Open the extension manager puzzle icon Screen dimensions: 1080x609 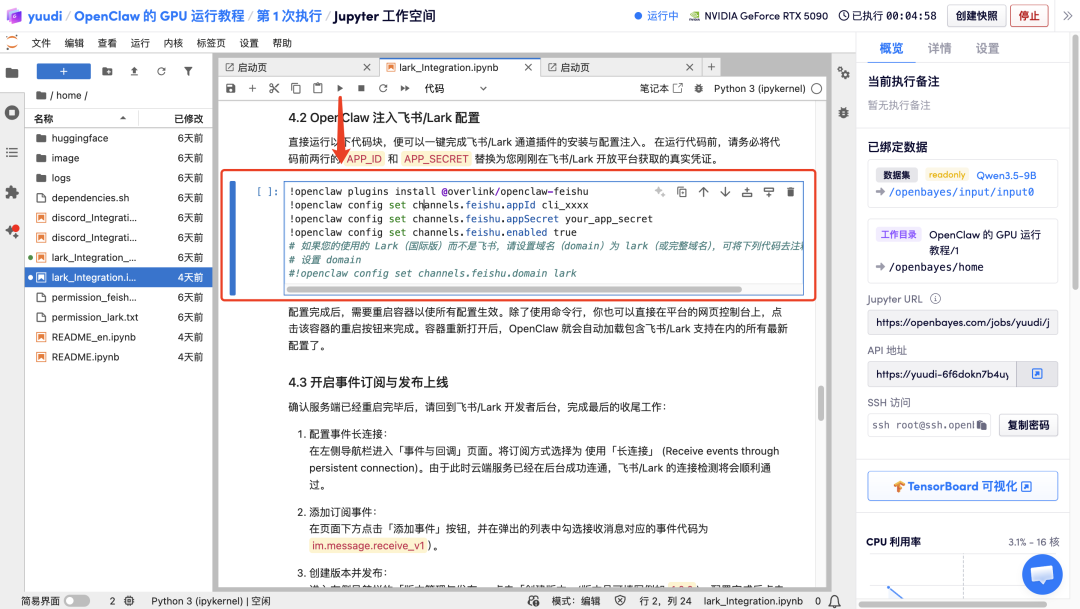tap(12, 192)
